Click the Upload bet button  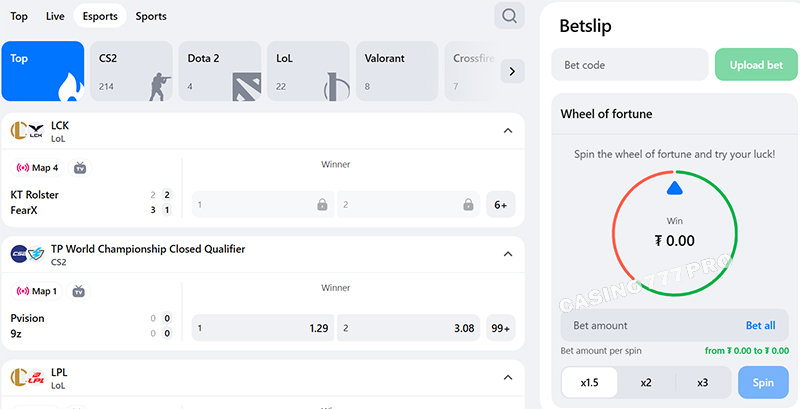click(756, 65)
